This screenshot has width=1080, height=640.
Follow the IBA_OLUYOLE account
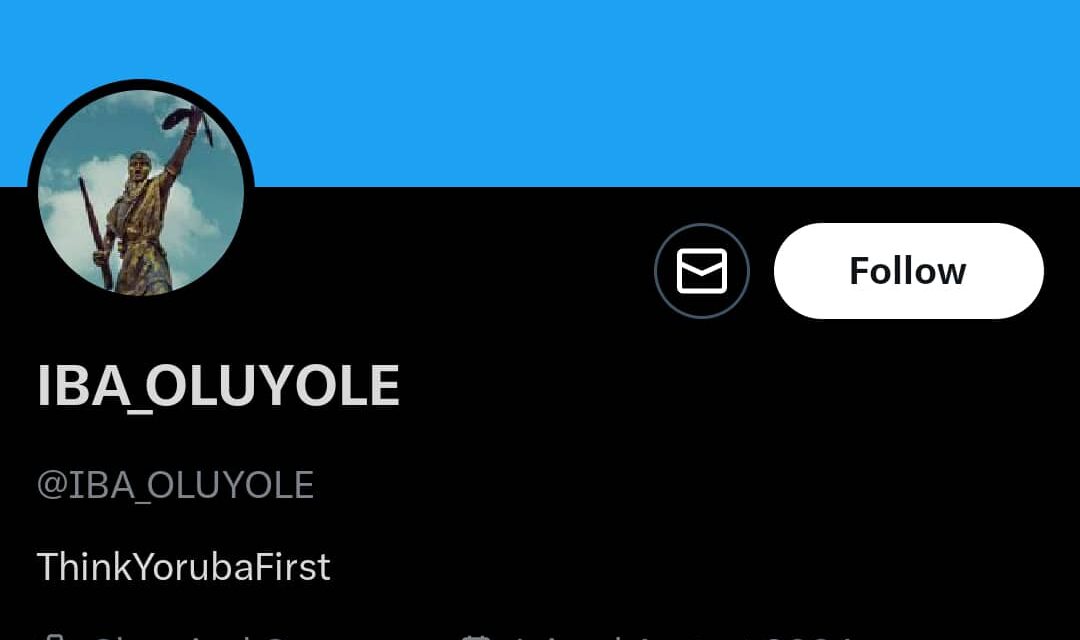pyautogui.click(x=908, y=271)
